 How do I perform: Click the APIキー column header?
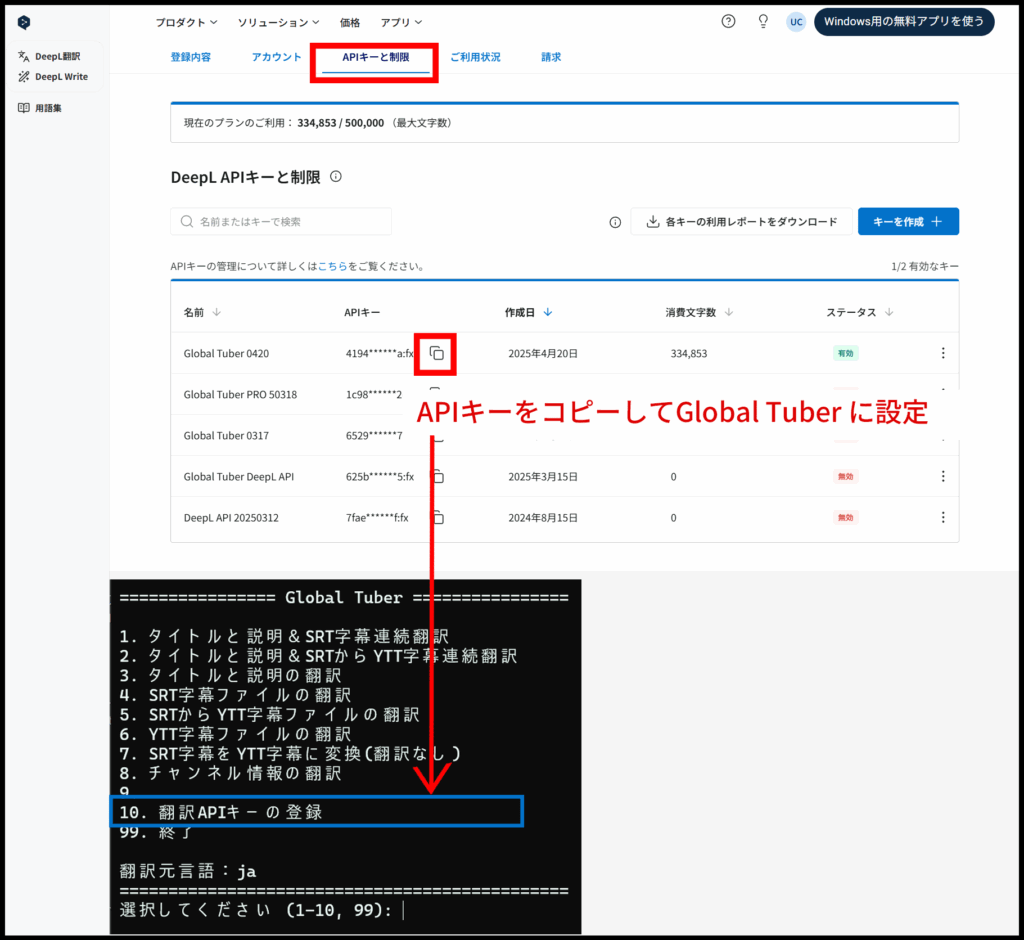click(x=362, y=312)
